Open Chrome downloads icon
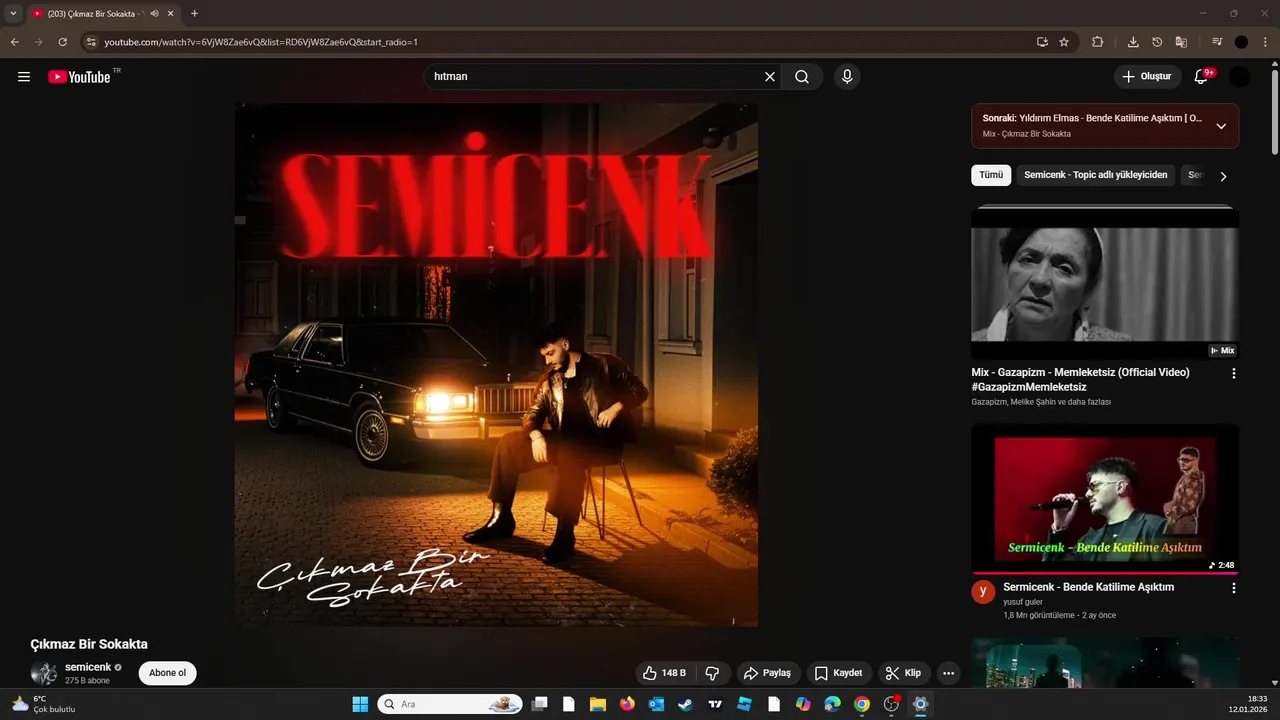 (1133, 42)
